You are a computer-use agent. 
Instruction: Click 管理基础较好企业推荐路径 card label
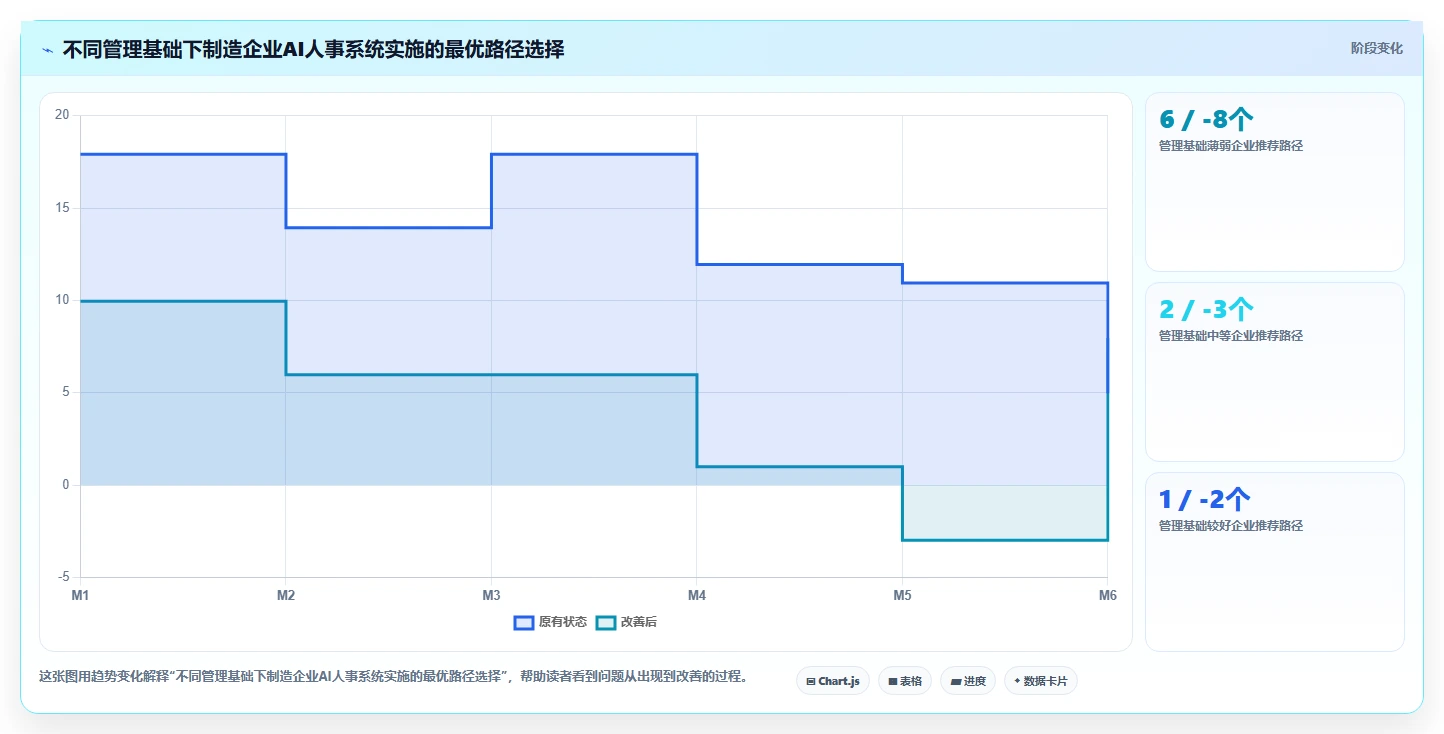click(1231, 526)
